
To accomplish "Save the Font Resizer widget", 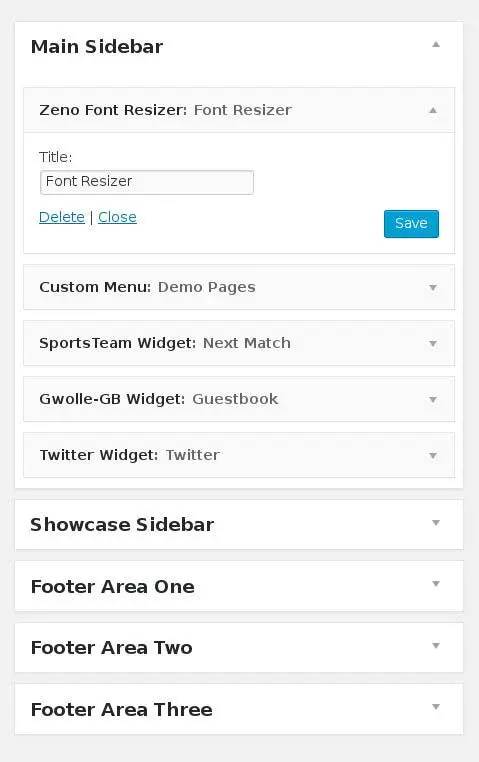I will 411,224.
